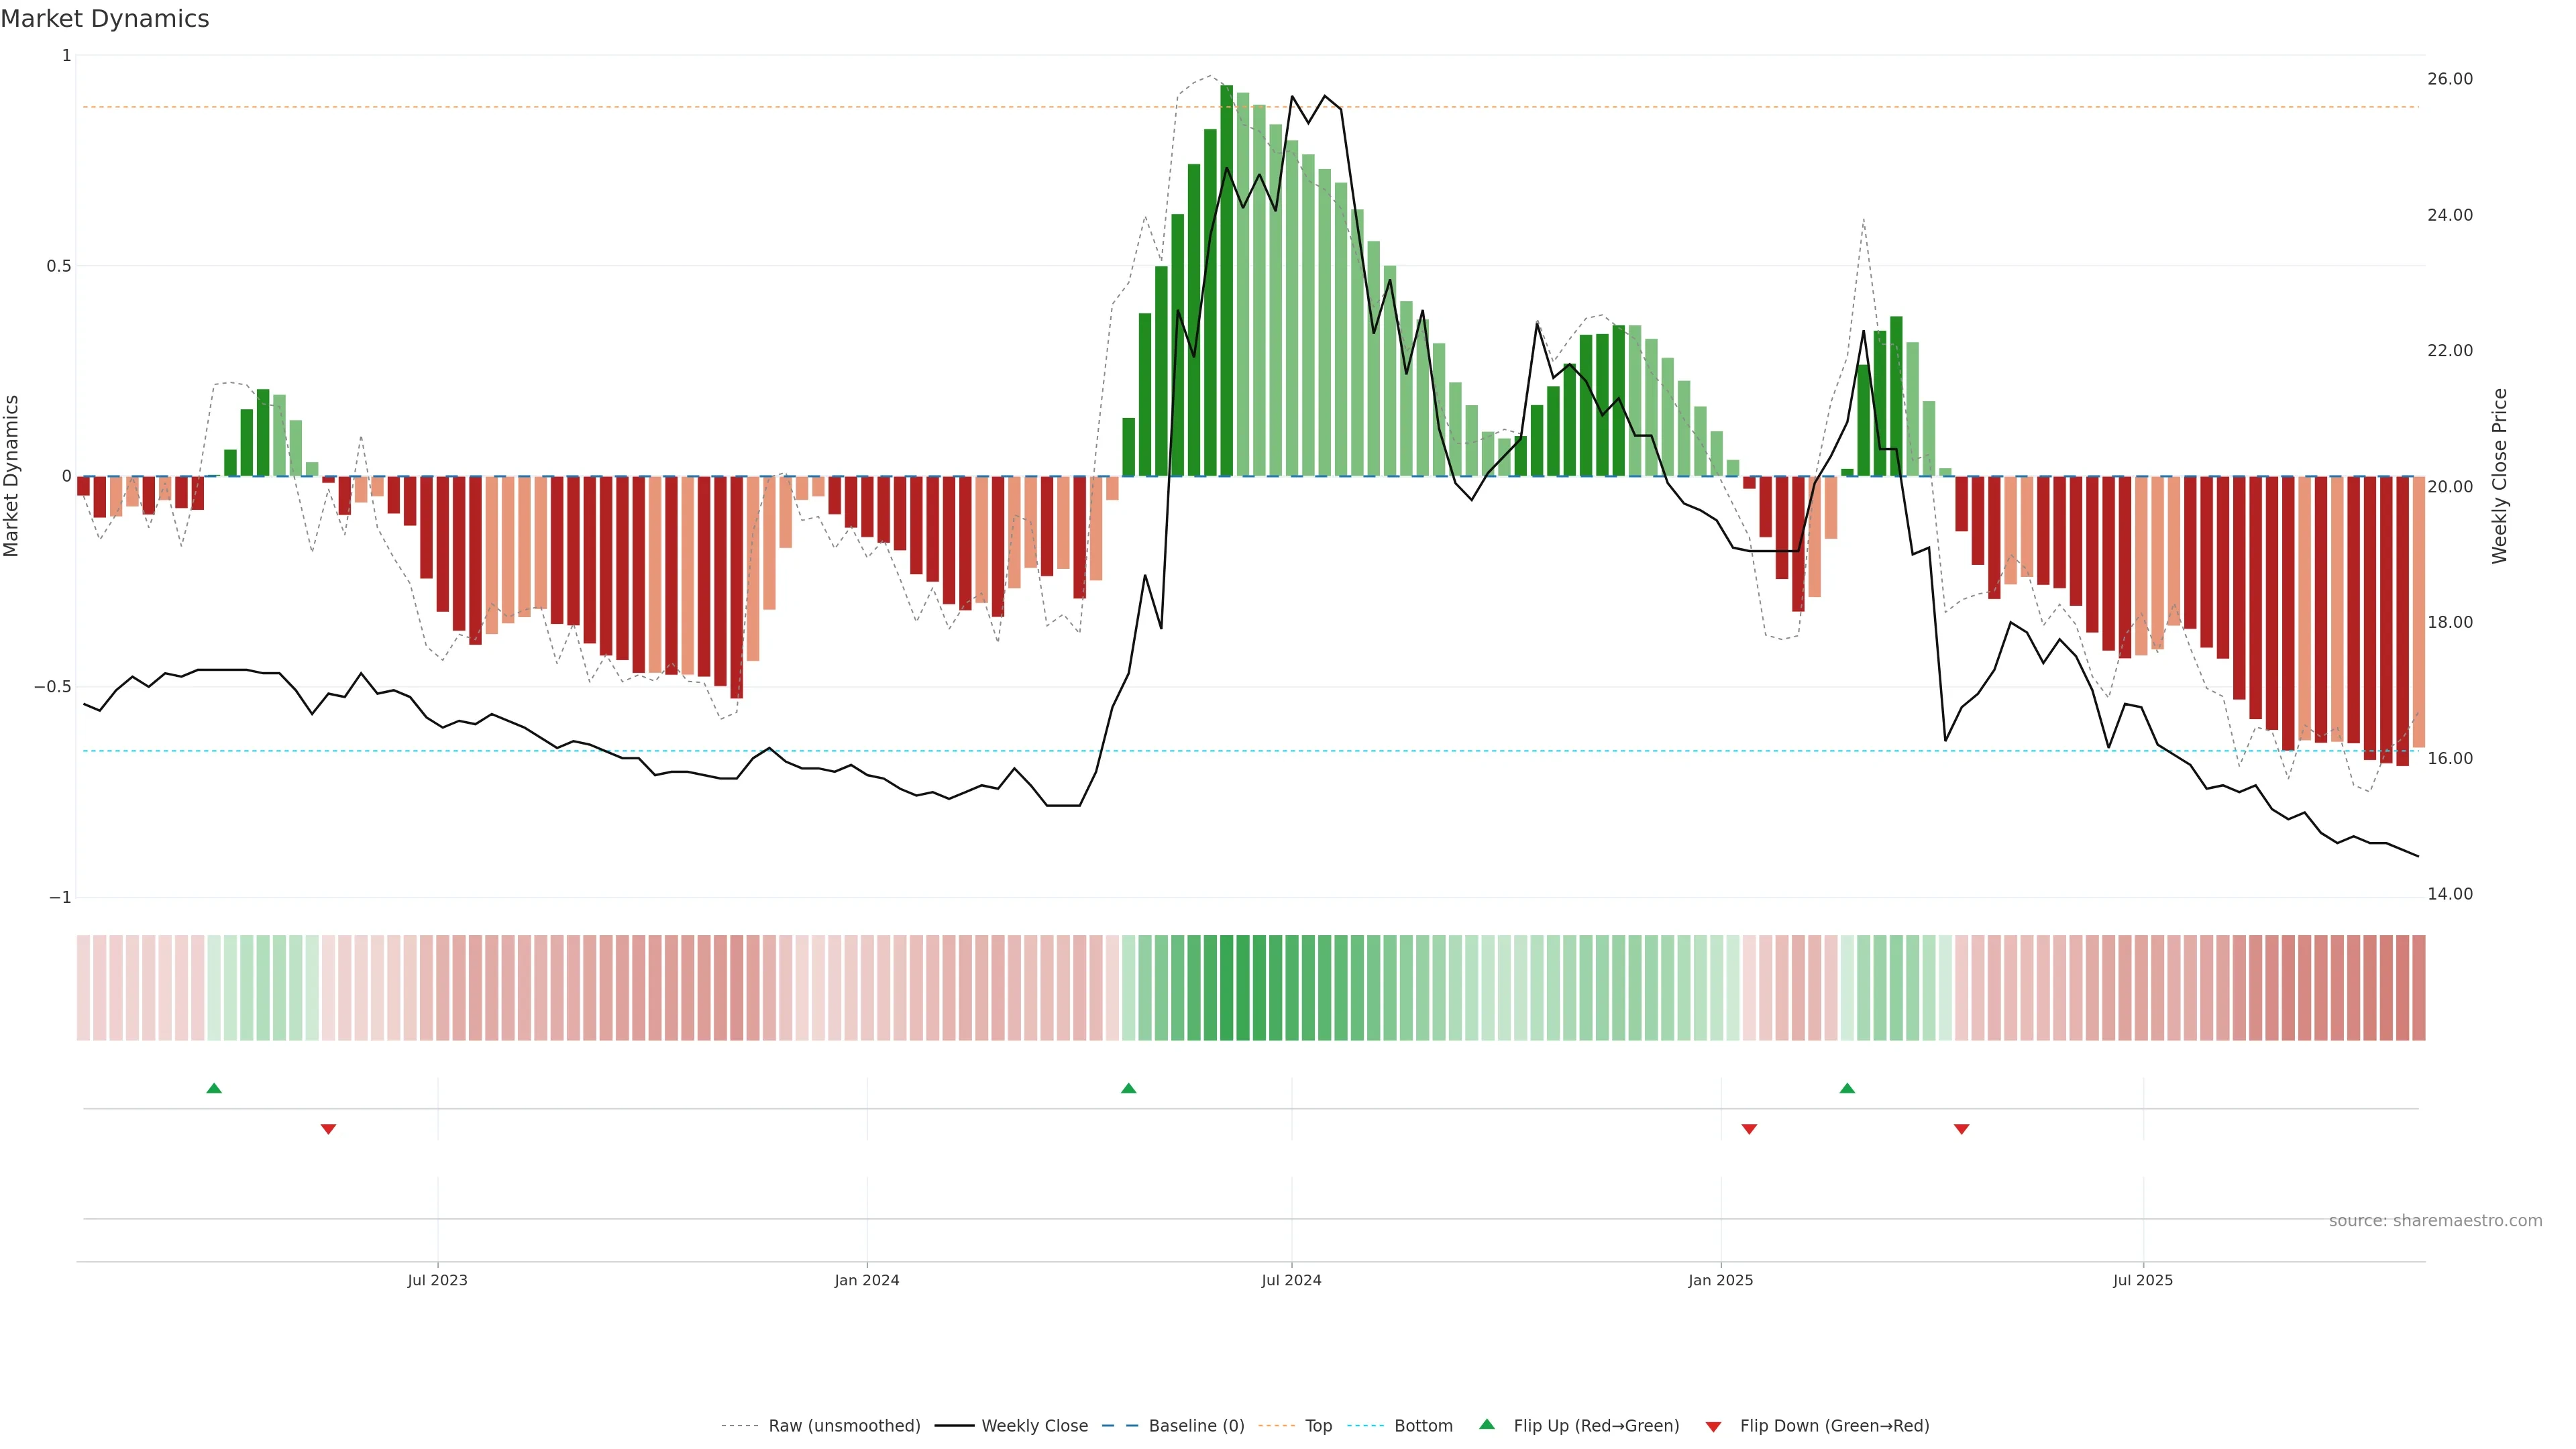
Task: Click the red Flip Down marker before Jul 2023
Action: tap(328, 1129)
